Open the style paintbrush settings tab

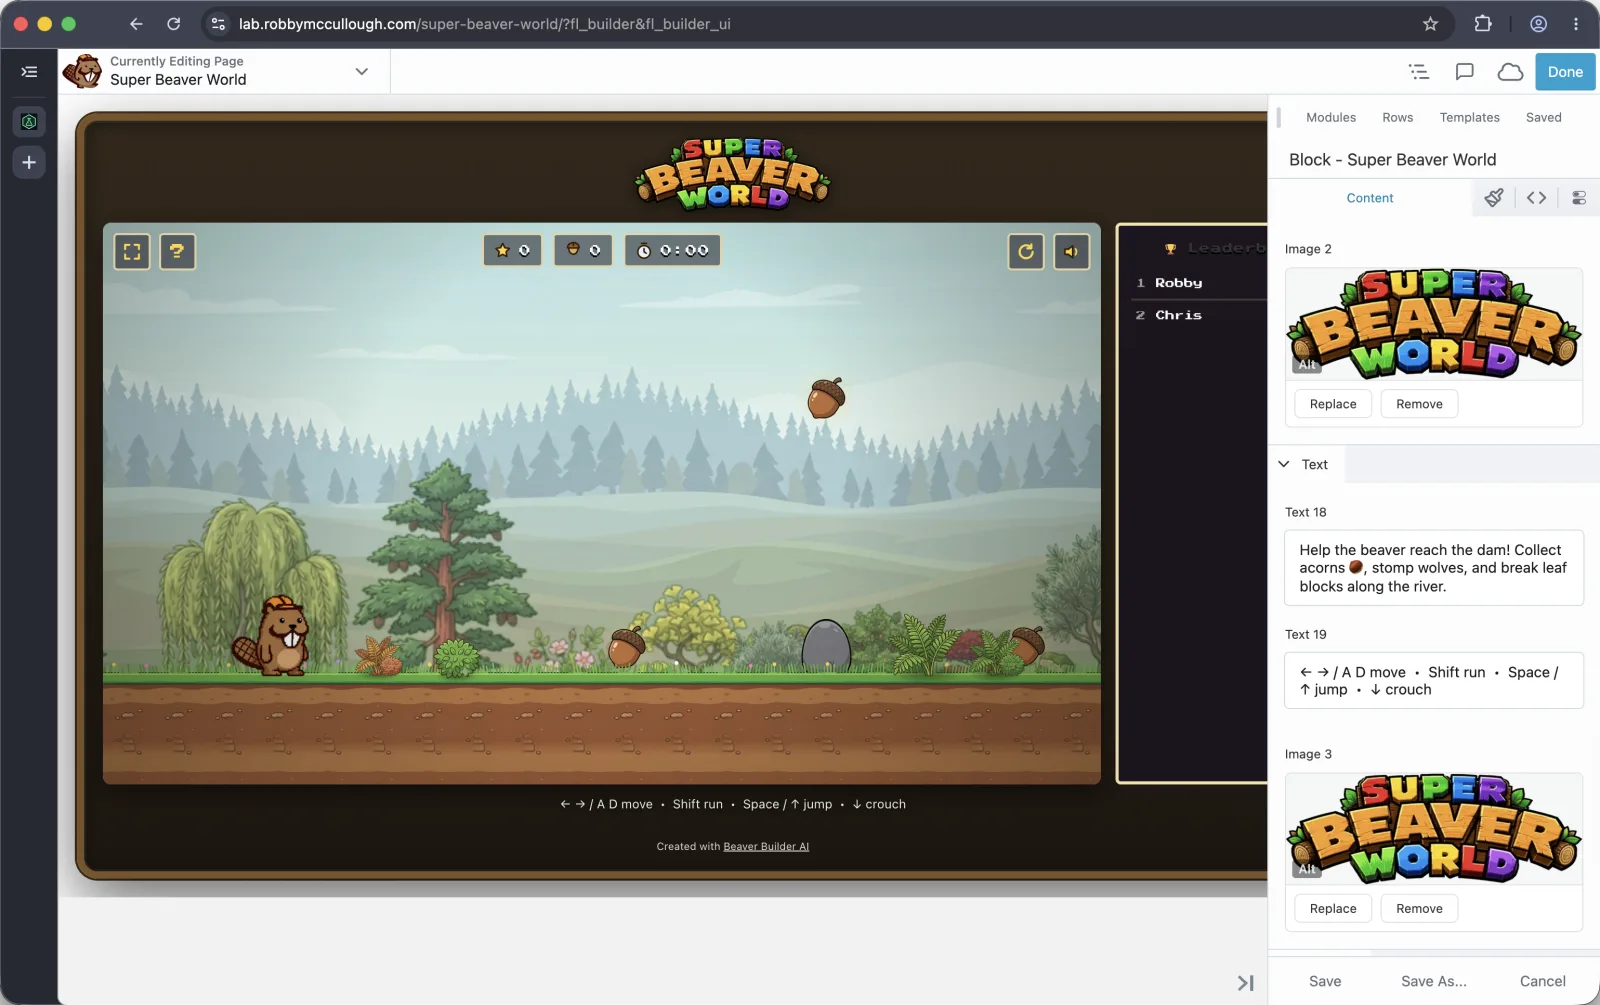pos(1494,198)
